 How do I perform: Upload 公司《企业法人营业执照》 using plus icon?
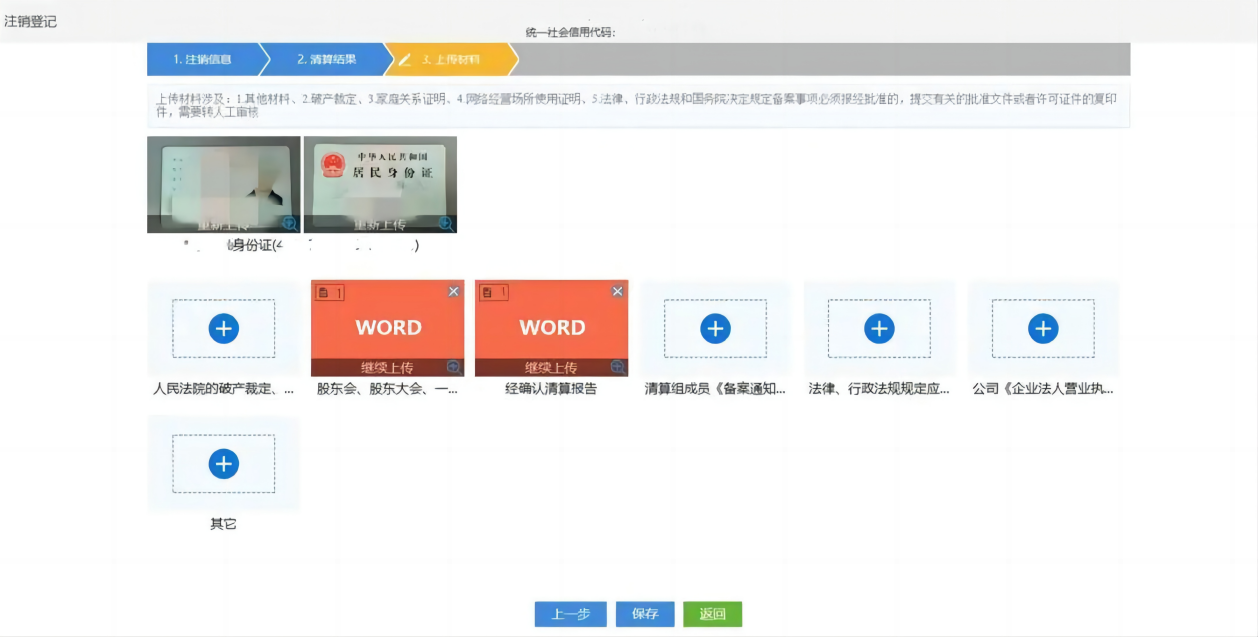coord(1042,328)
